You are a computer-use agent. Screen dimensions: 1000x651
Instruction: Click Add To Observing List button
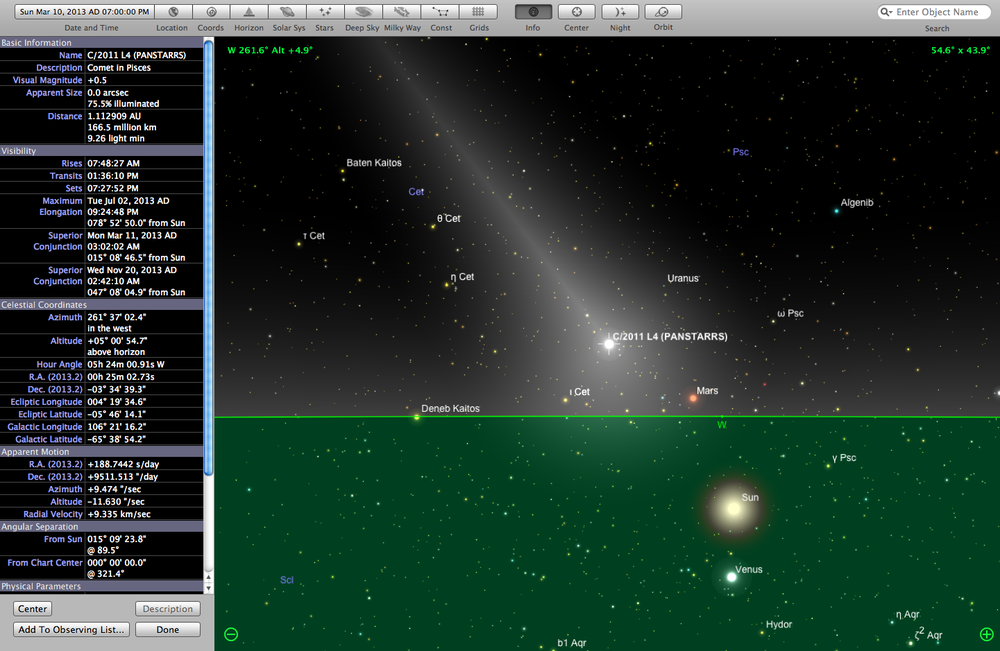pyautogui.click(x=70, y=629)
